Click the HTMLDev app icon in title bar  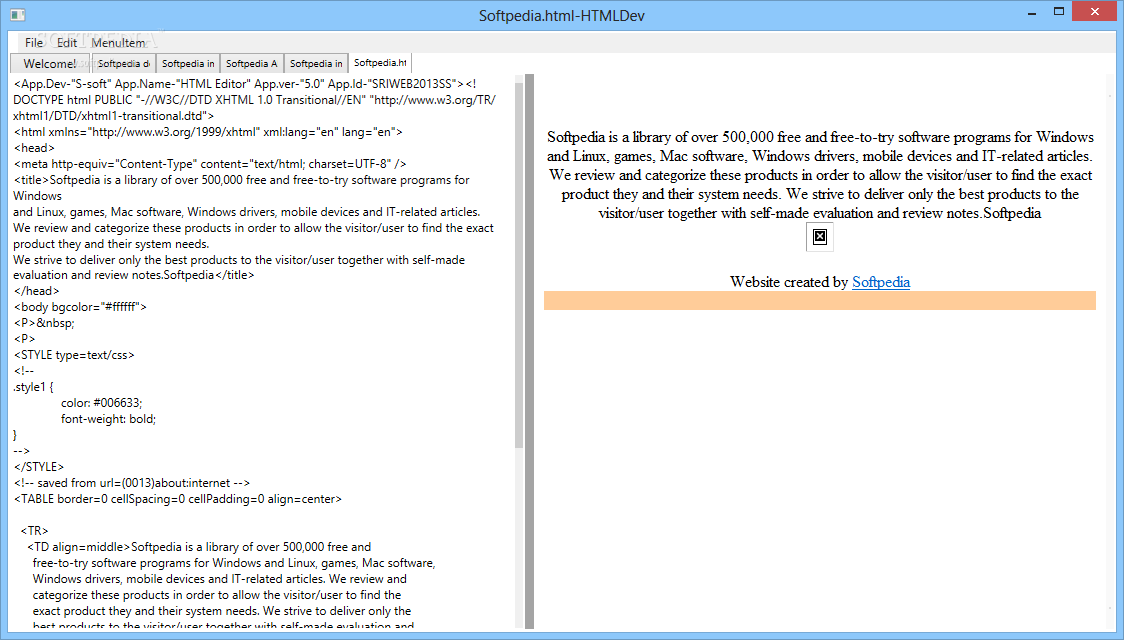pos(18,14)
